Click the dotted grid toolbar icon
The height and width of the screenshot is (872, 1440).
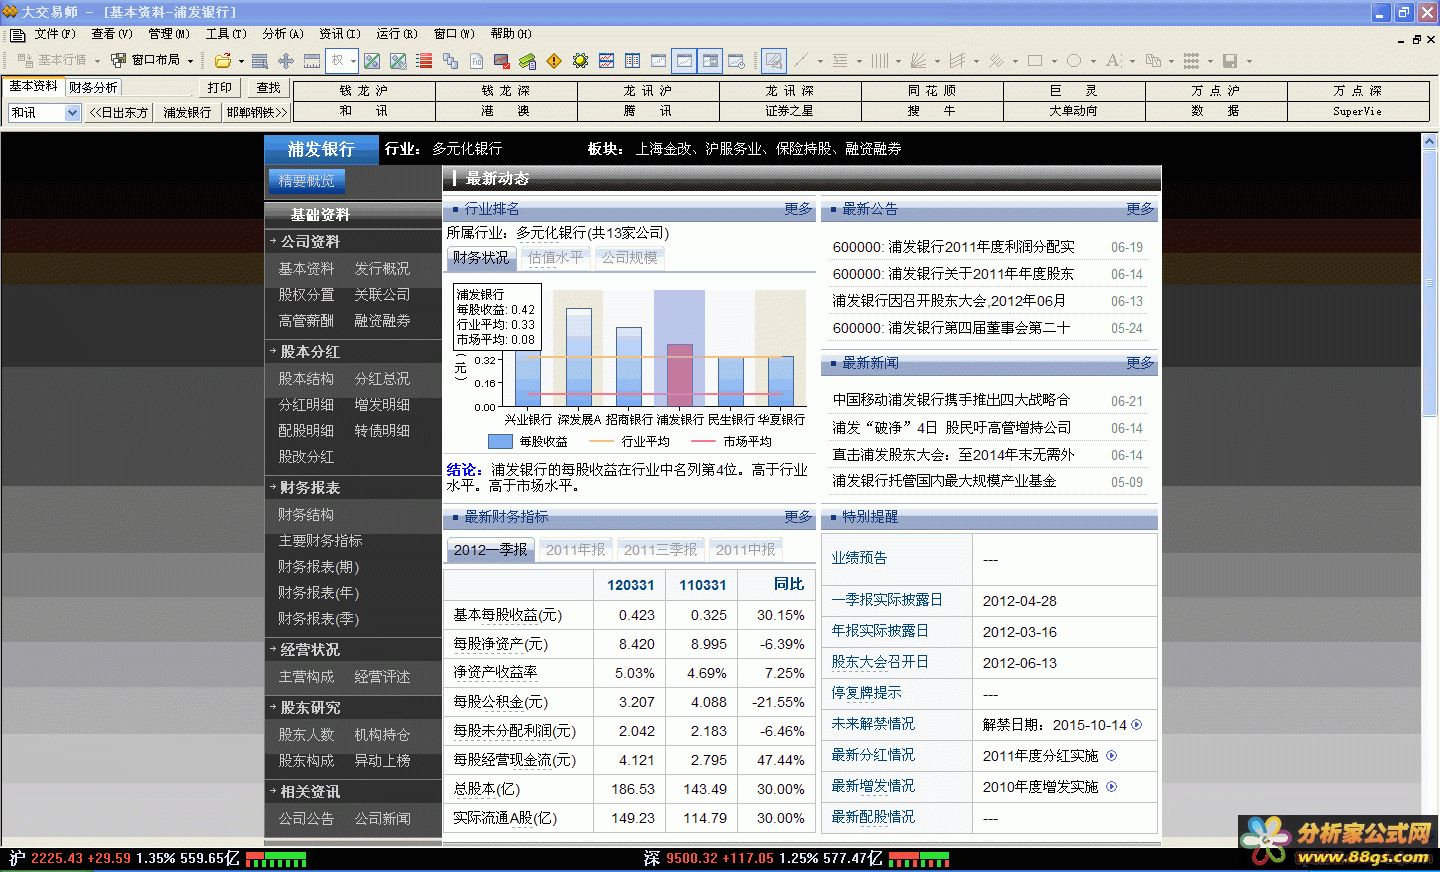(1191, 61)
